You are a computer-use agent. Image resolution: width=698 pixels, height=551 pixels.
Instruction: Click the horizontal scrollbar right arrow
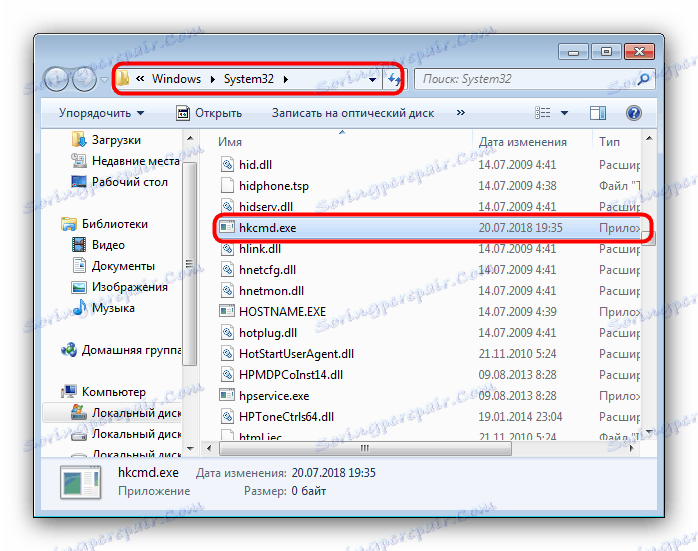(632, 449)
